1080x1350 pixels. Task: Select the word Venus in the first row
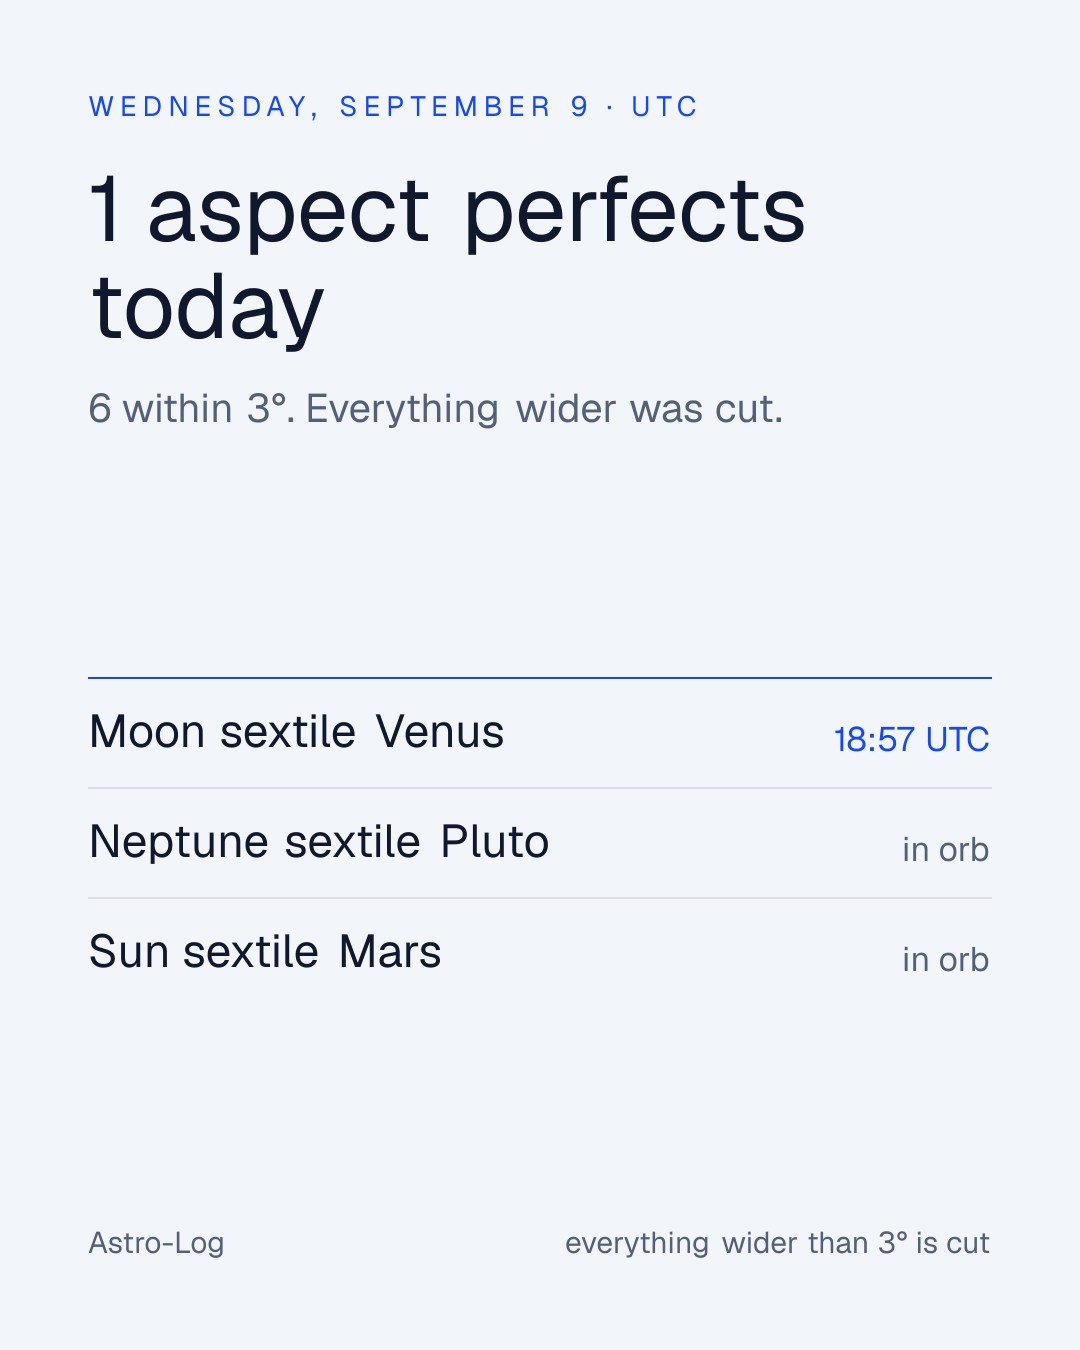pyautogui.click(x=440, y=732)
